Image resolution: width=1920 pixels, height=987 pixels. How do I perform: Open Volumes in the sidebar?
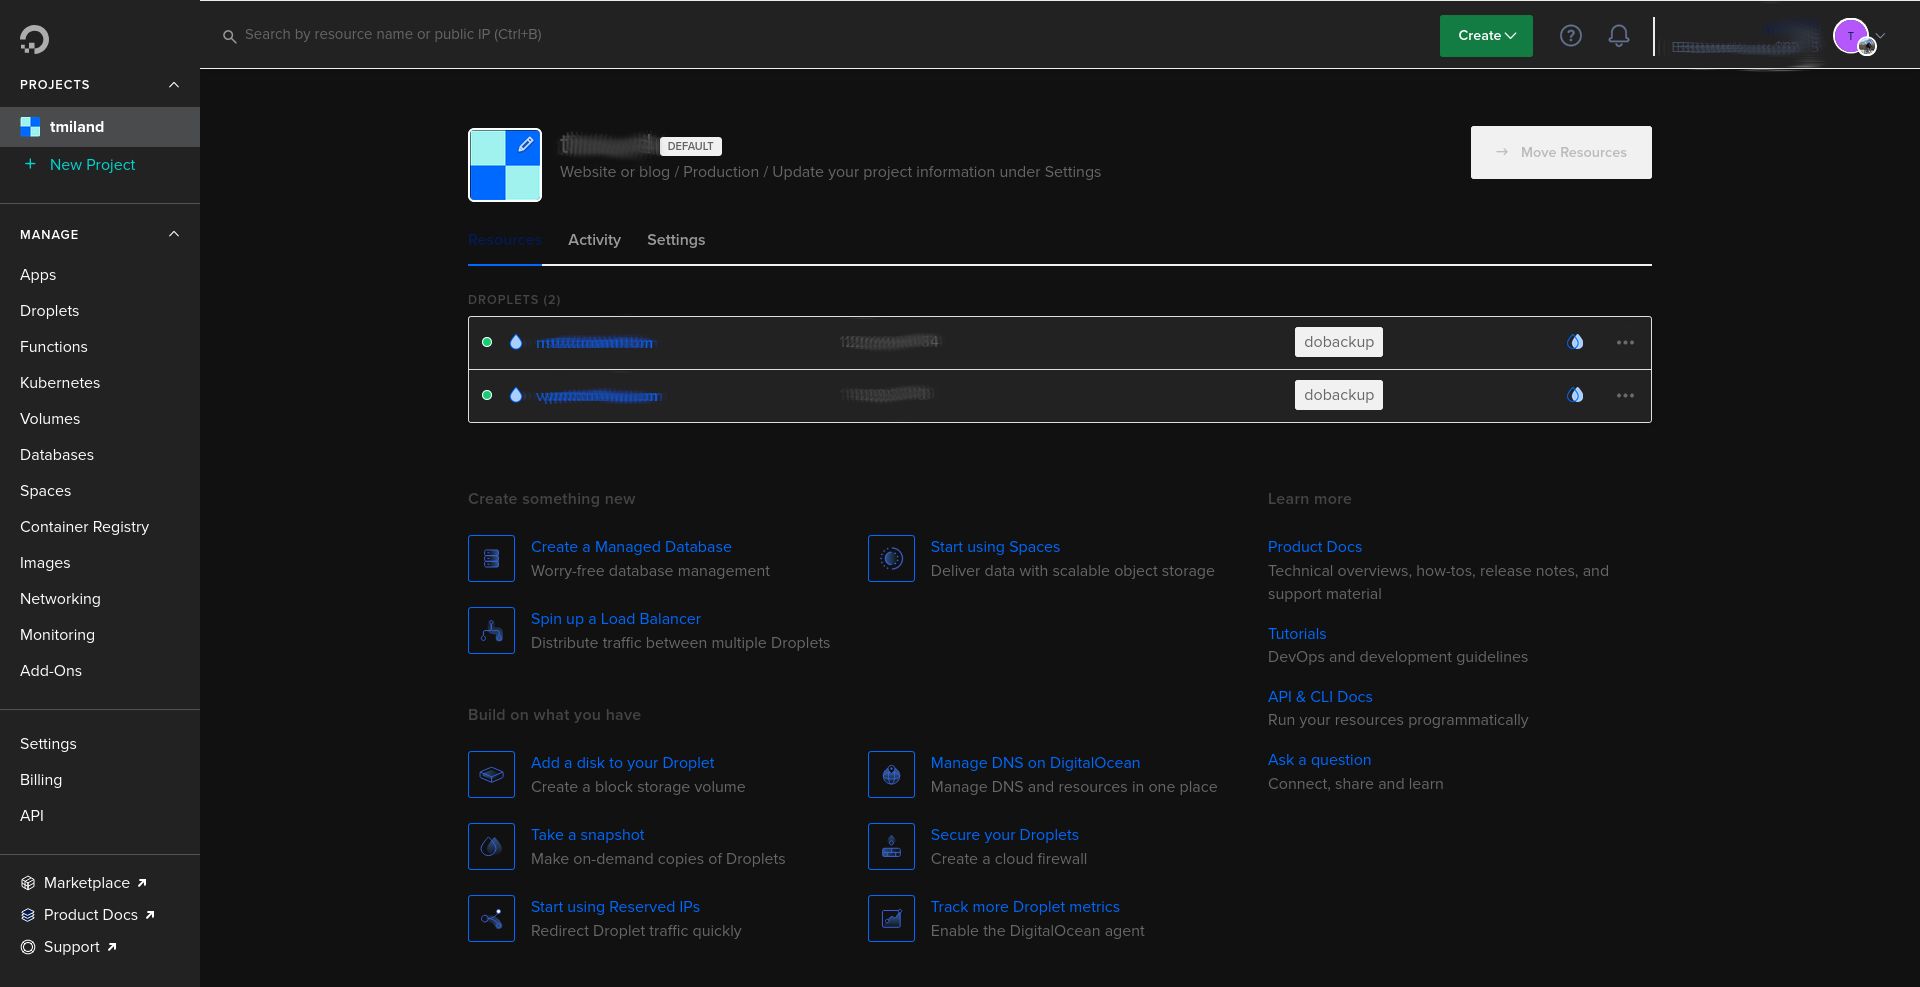[x=50, y=419]
